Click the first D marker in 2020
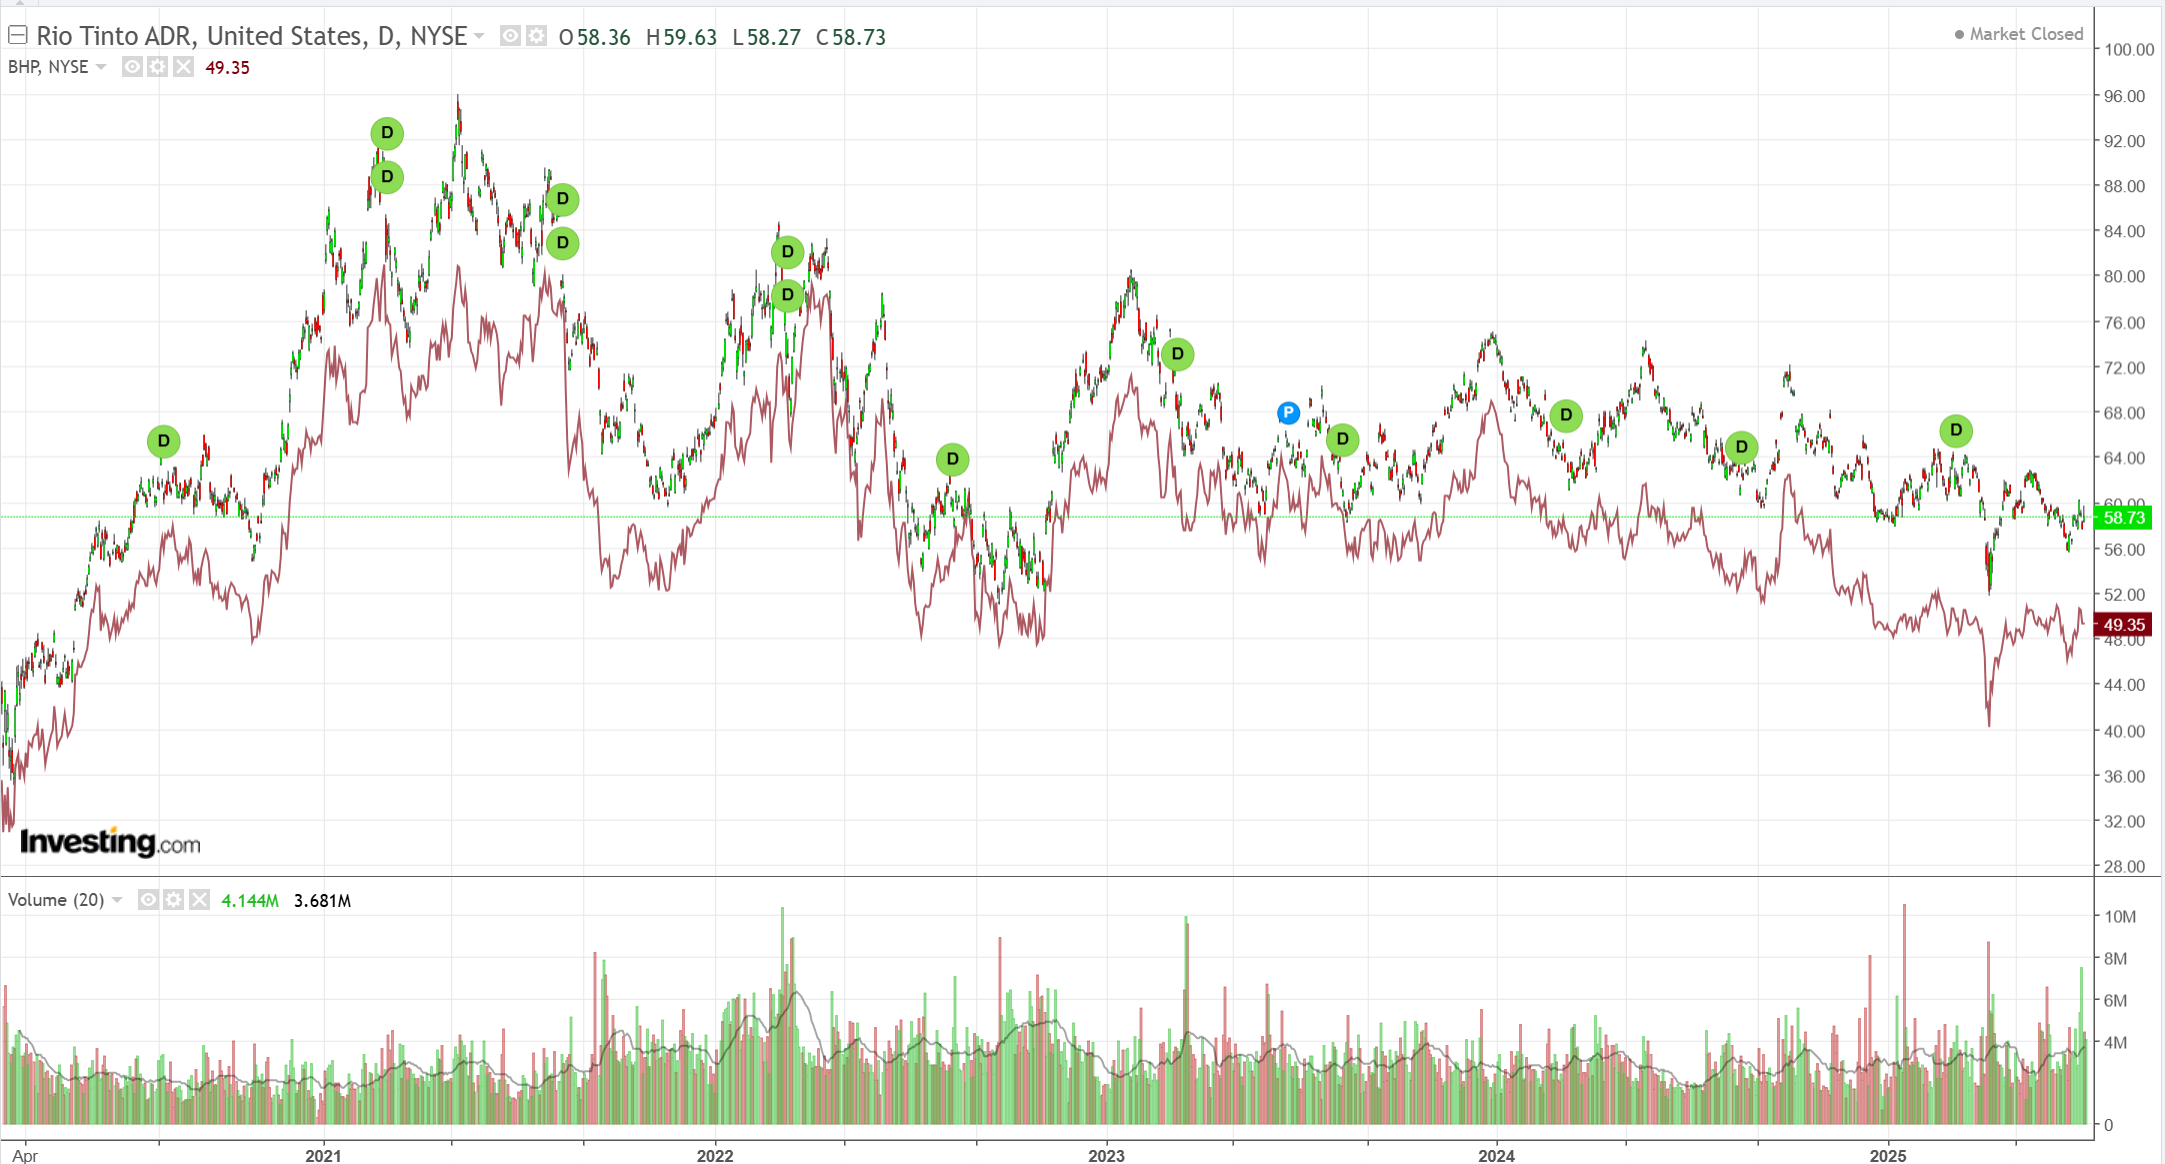Screen dimensions: 2165x1164 (163, 441)
